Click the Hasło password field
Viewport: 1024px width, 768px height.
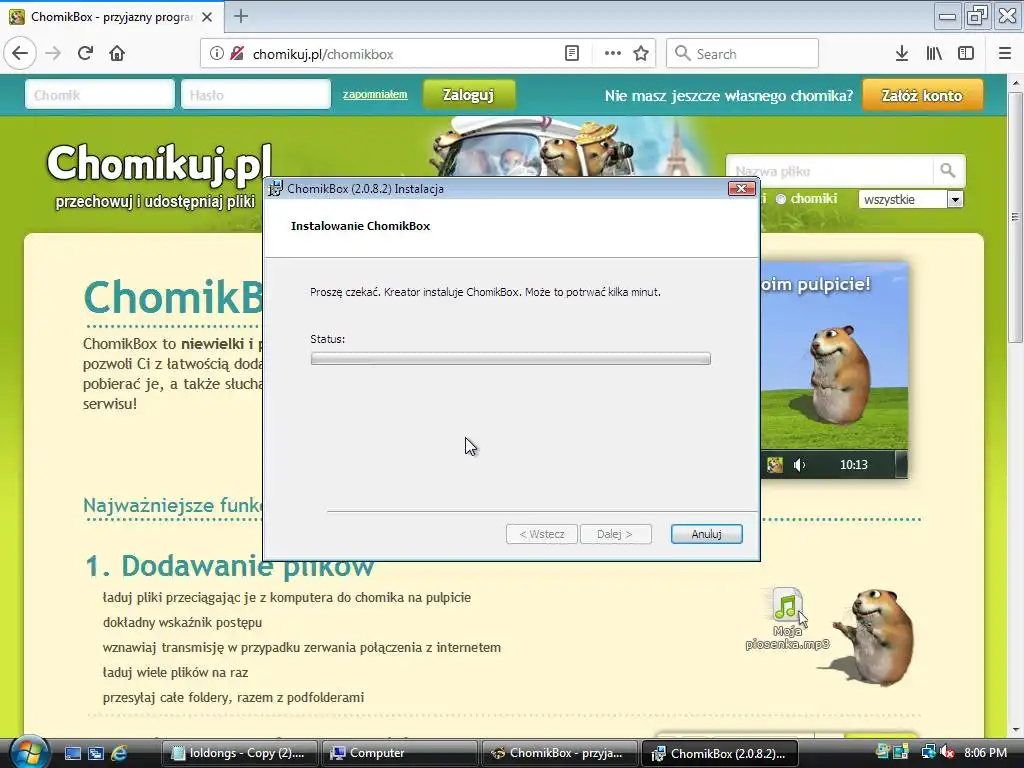click(x=256, y=95)
